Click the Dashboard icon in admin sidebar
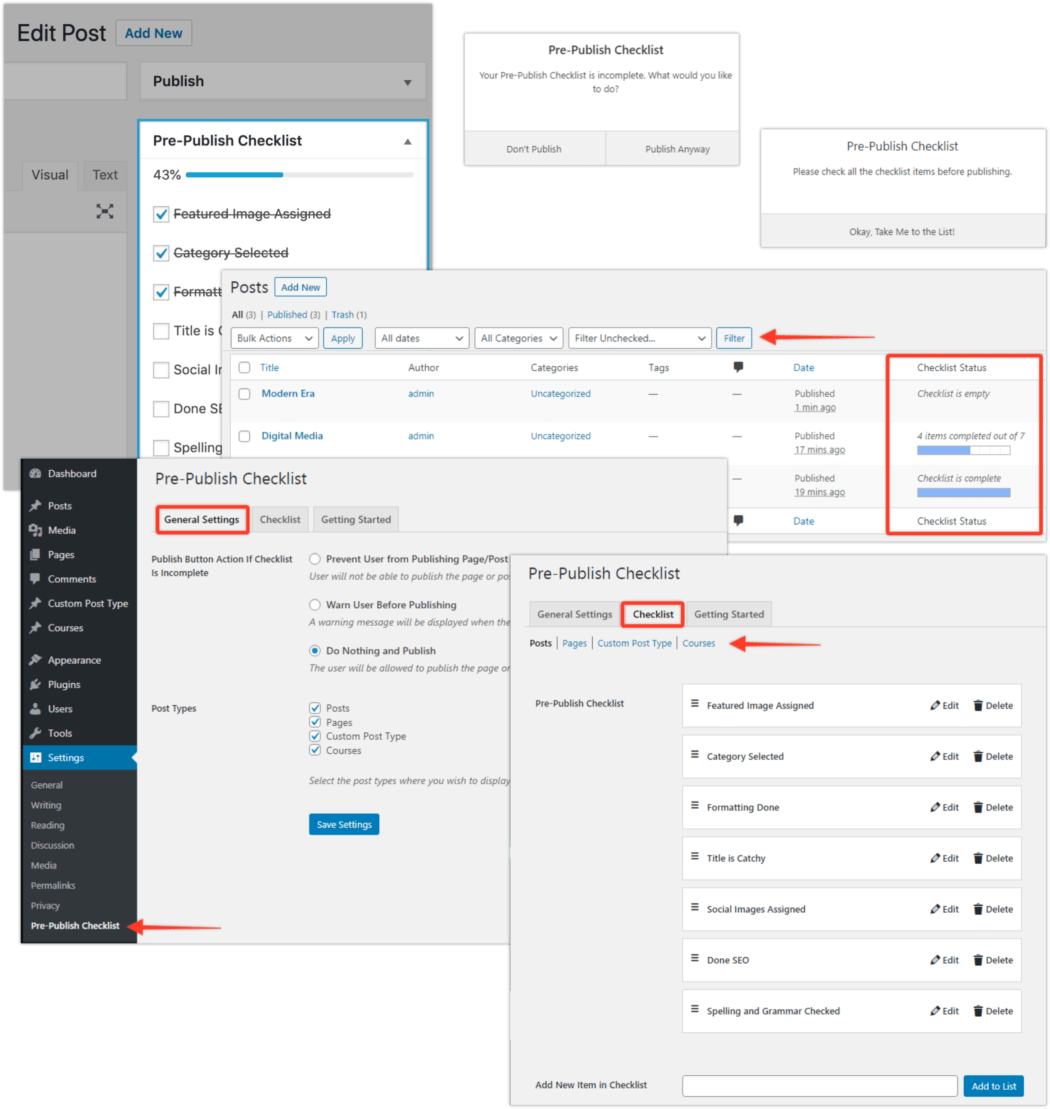 (35, 473)
